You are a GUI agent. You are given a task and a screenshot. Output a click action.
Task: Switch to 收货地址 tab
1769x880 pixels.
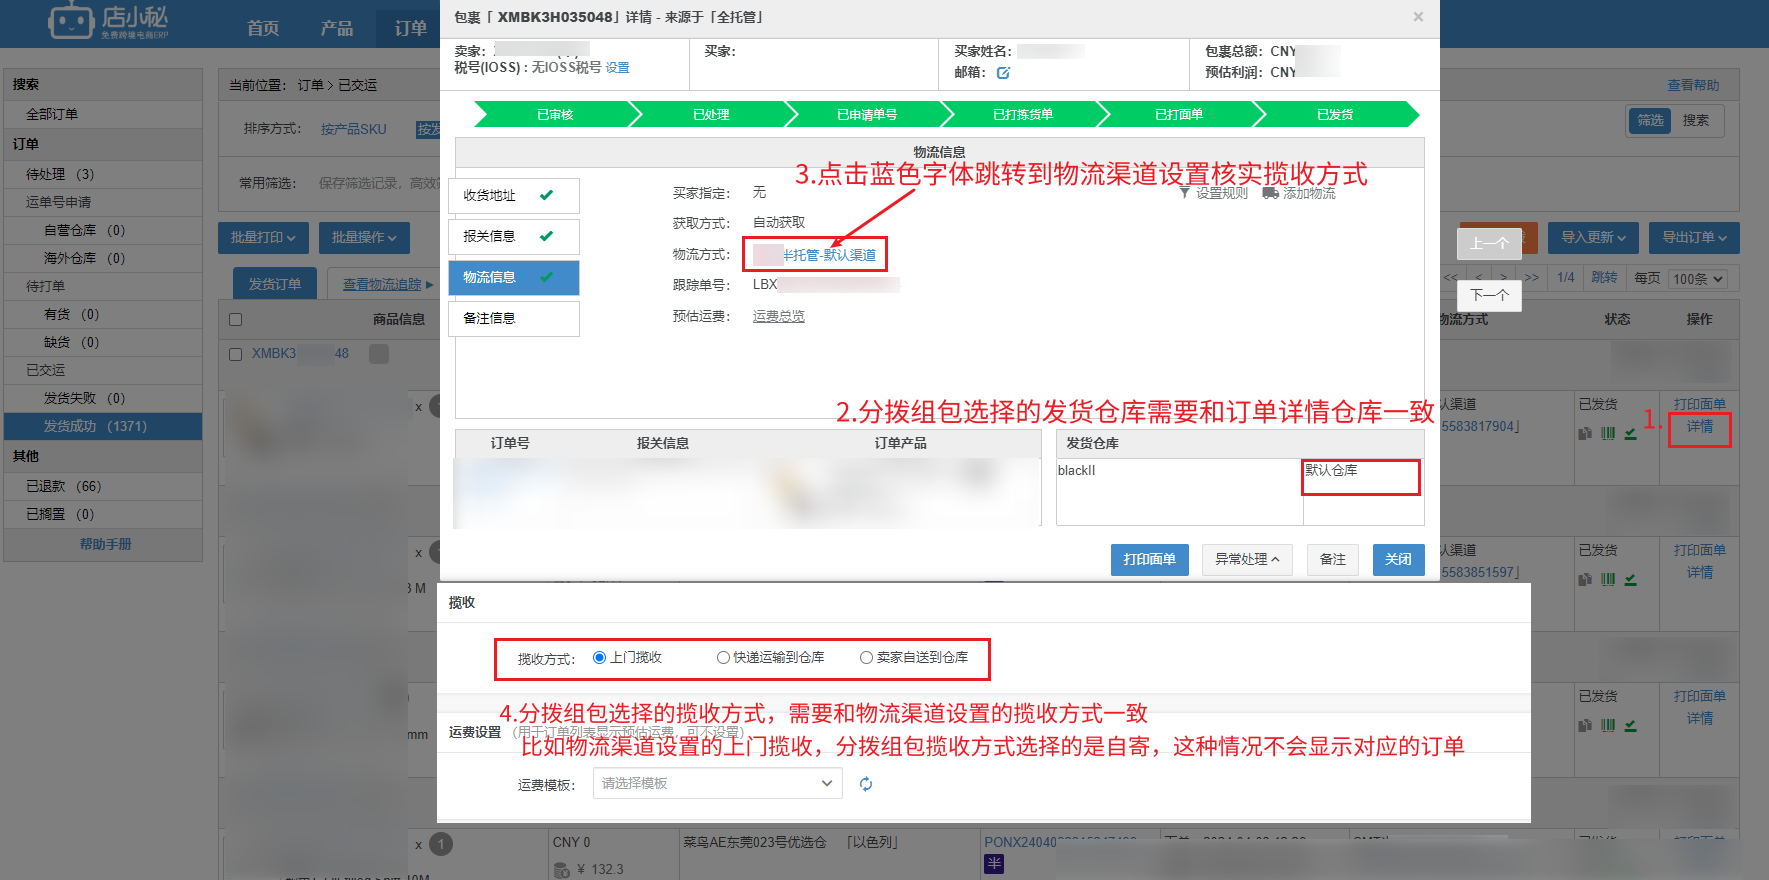pos(513,196)
